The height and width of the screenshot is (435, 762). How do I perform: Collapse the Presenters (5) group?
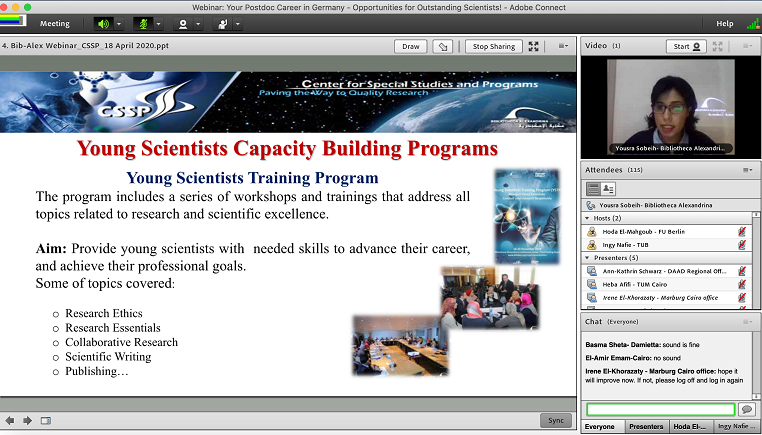tap(587, 258)
